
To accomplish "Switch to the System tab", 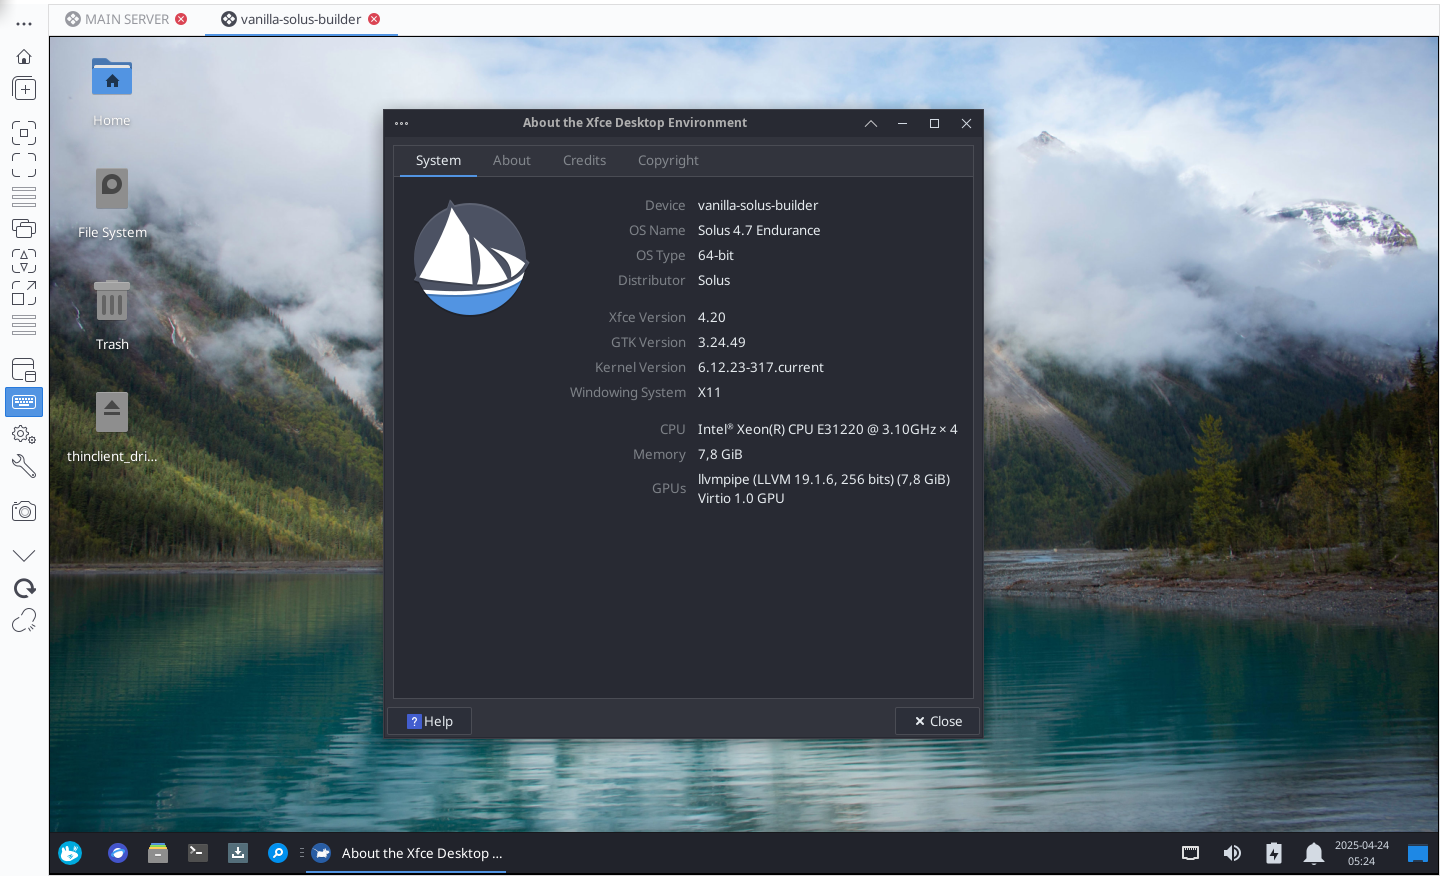I will pos(438,160).
